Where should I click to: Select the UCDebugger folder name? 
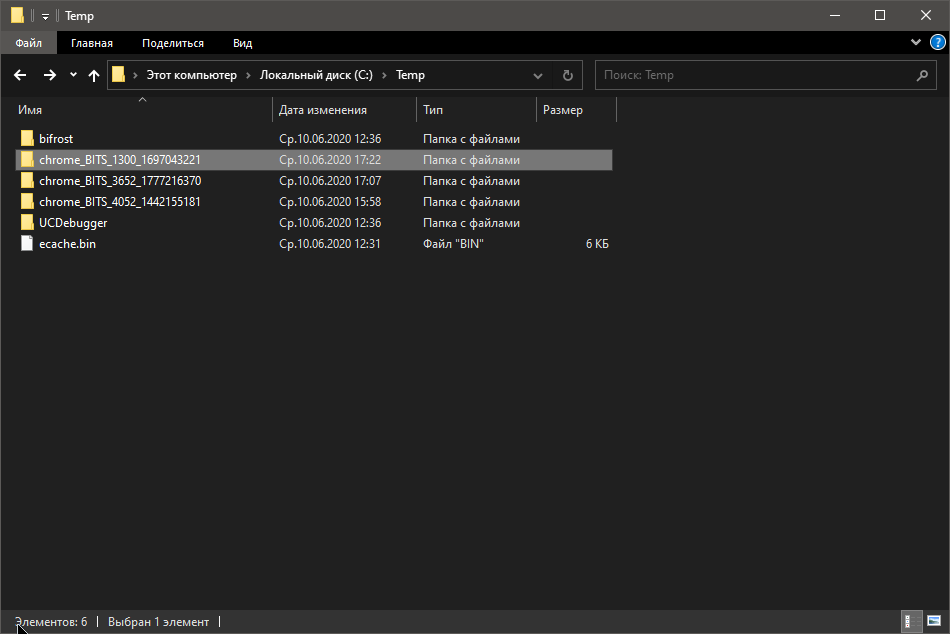coord(73,223)
